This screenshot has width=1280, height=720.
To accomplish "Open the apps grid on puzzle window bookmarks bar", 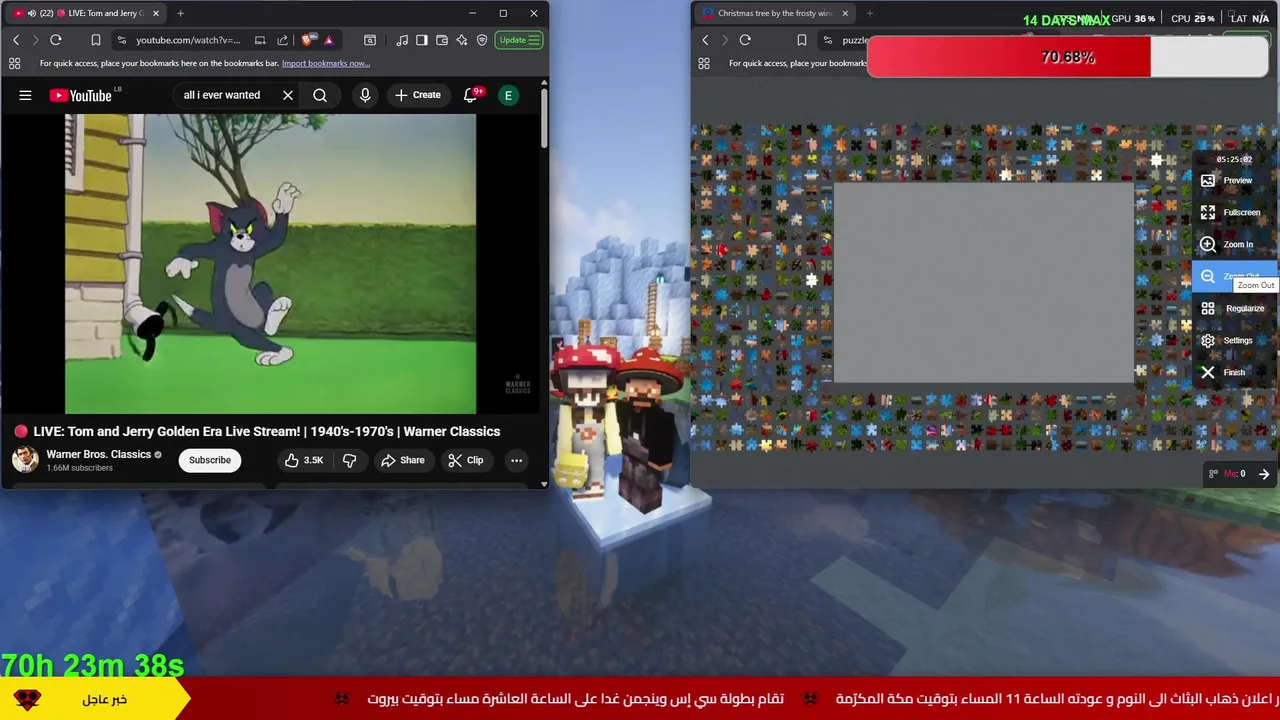I will (x=703, y=63).
